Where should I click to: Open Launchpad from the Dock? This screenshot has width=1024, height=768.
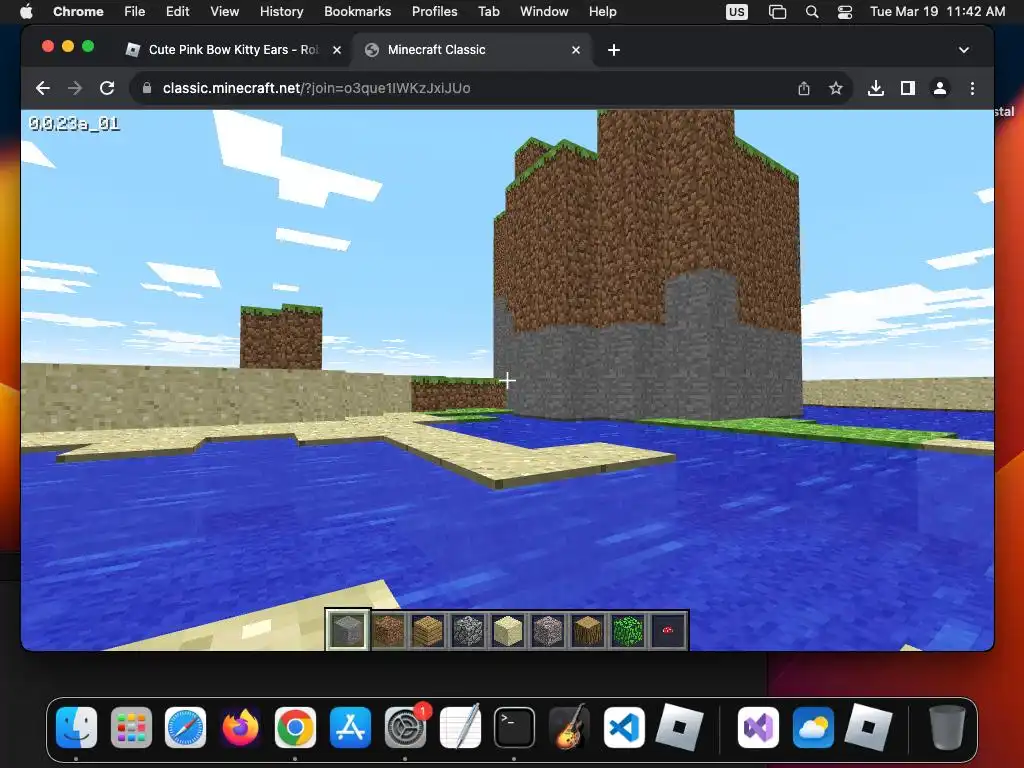[131, 728]
